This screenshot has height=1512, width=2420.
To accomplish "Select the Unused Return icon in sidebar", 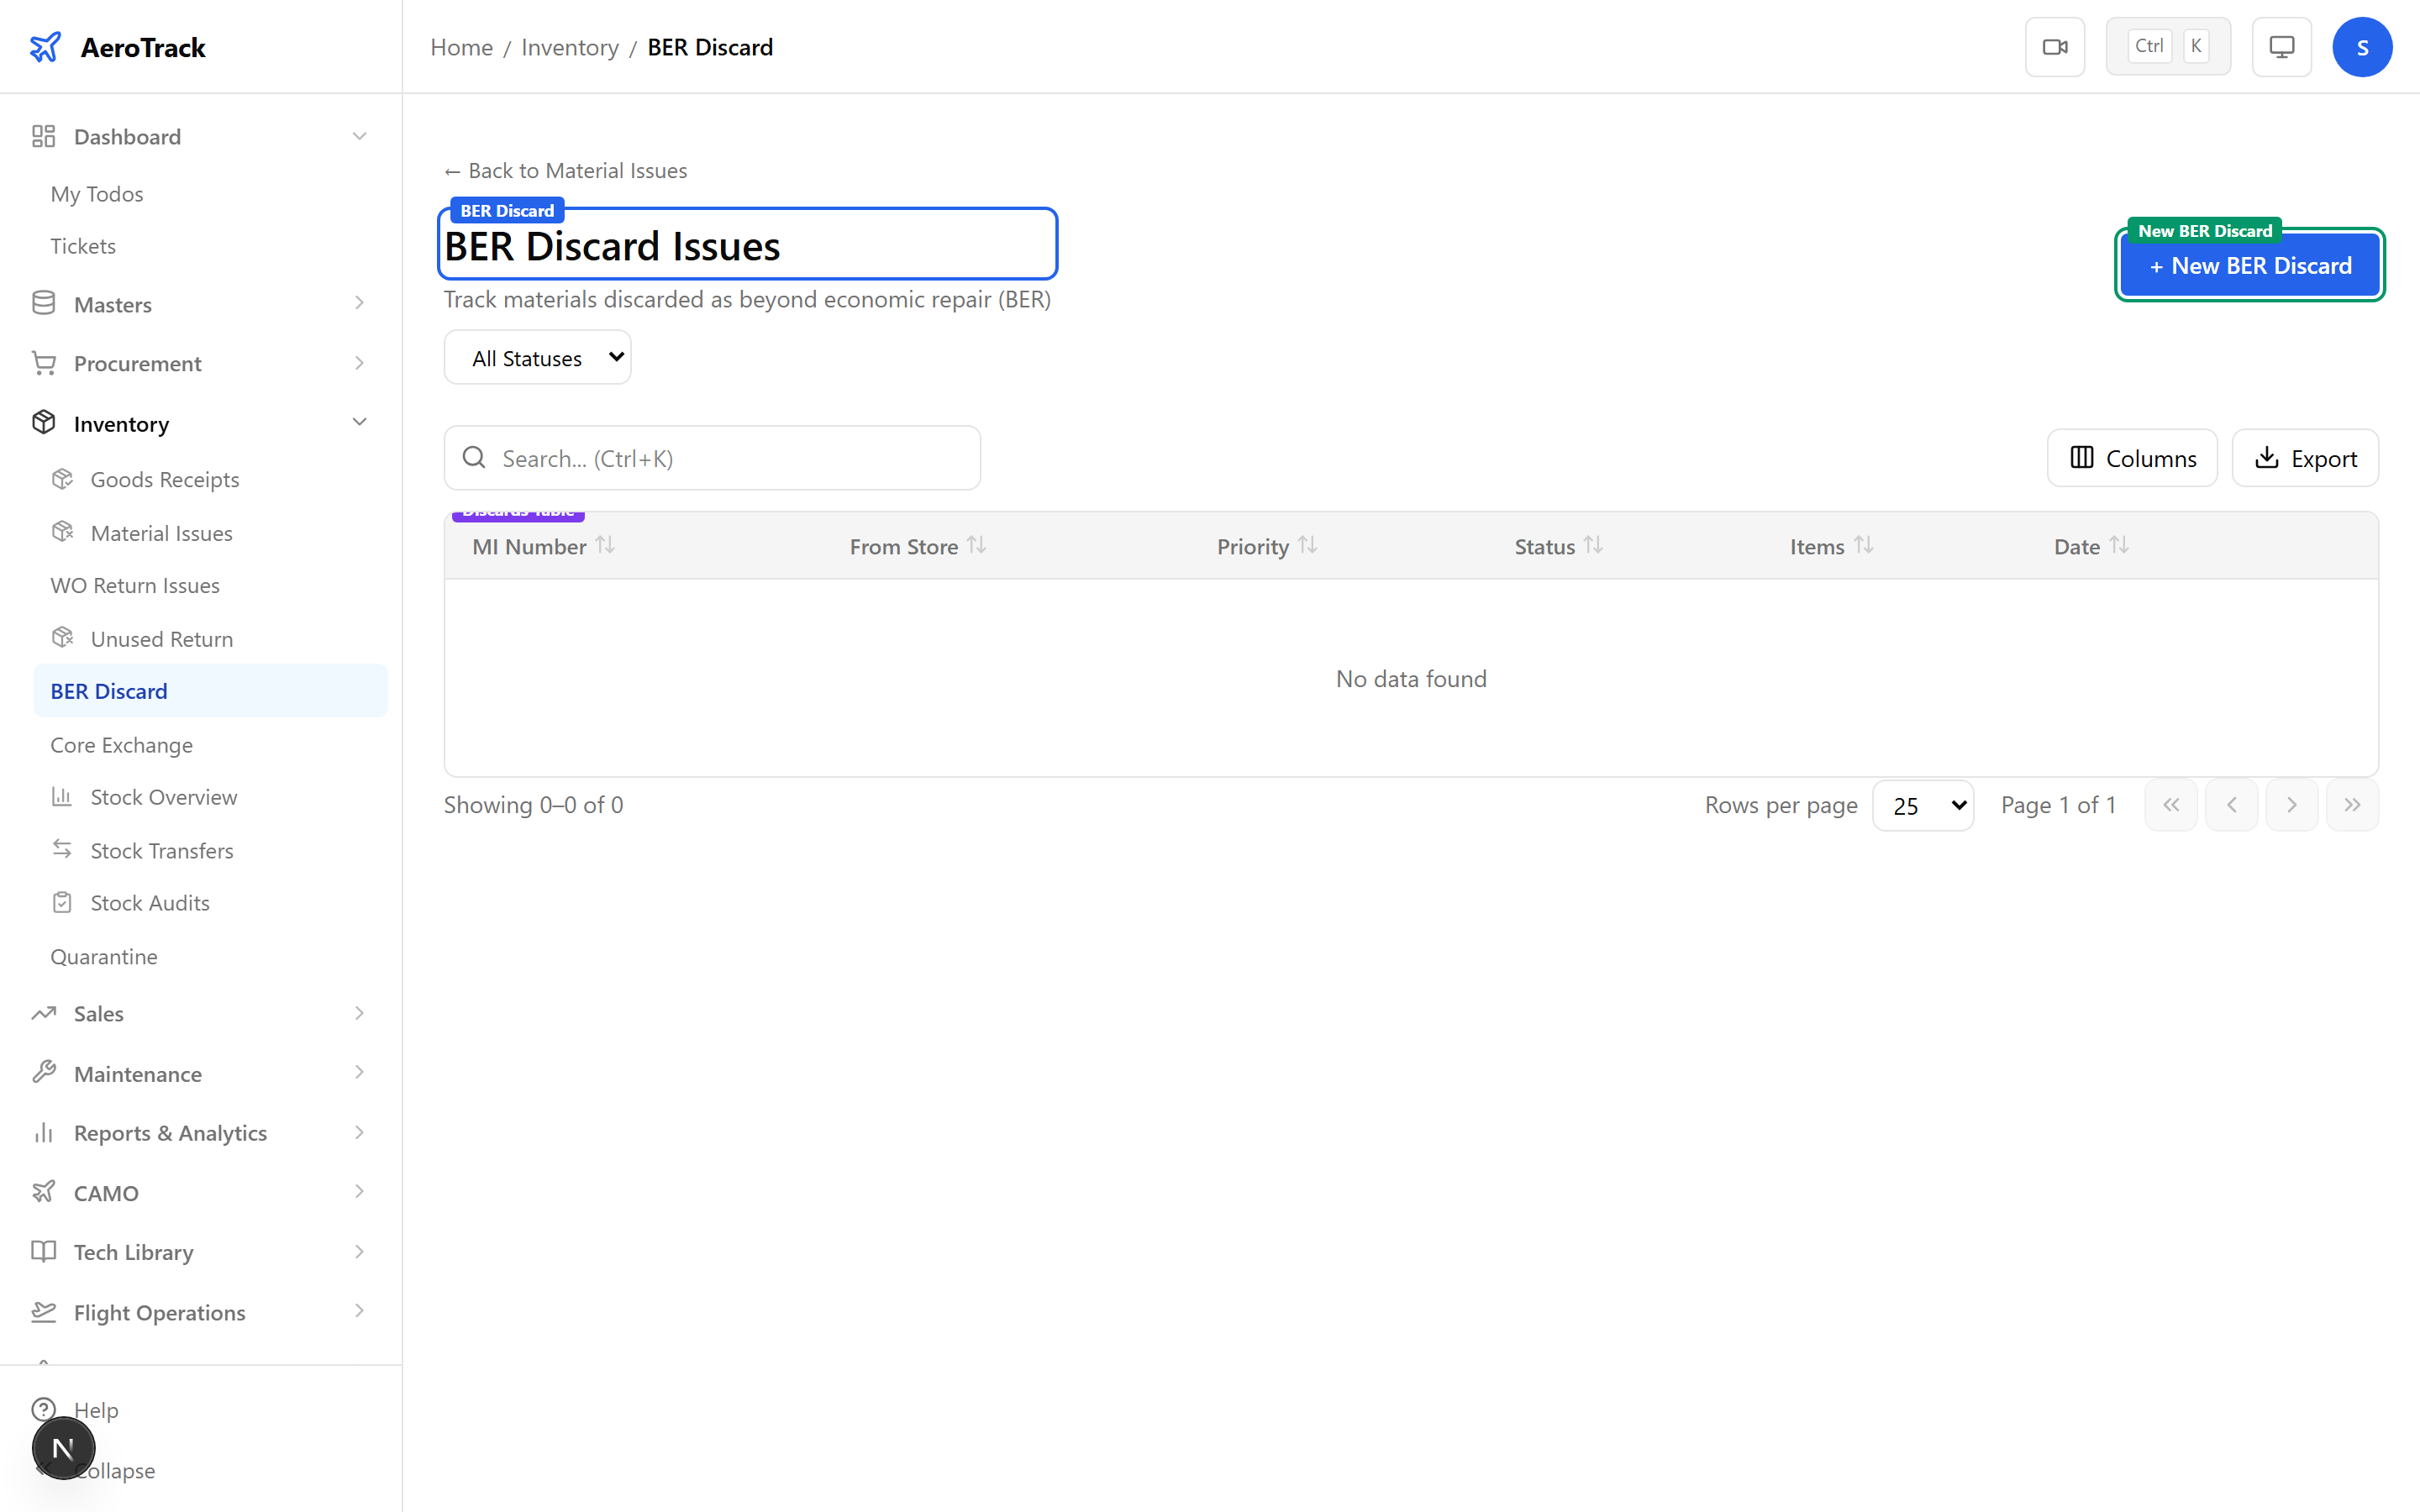I will coord(62,638).
